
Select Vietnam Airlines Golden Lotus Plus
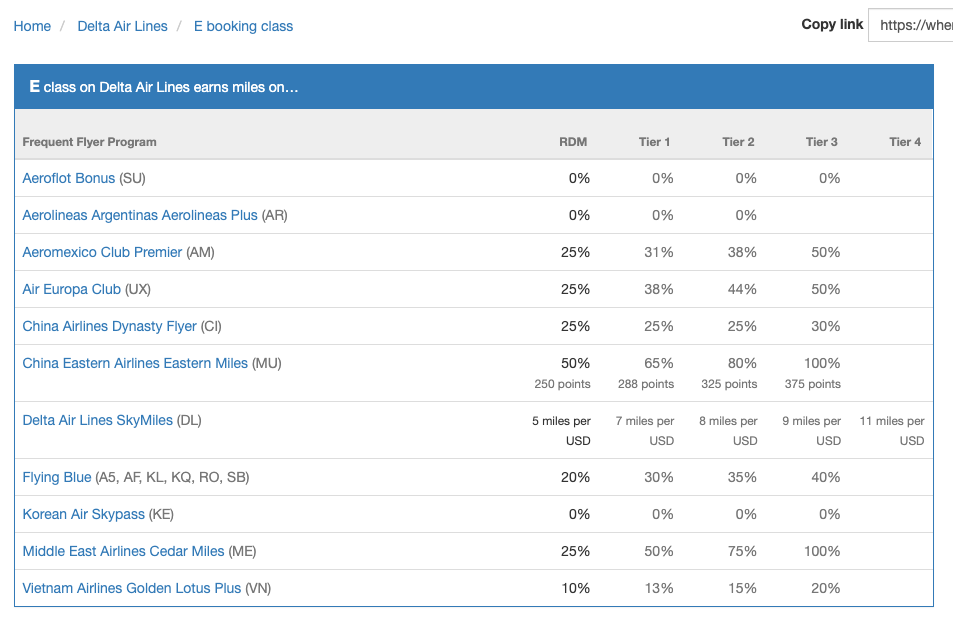tap(132, 588)
